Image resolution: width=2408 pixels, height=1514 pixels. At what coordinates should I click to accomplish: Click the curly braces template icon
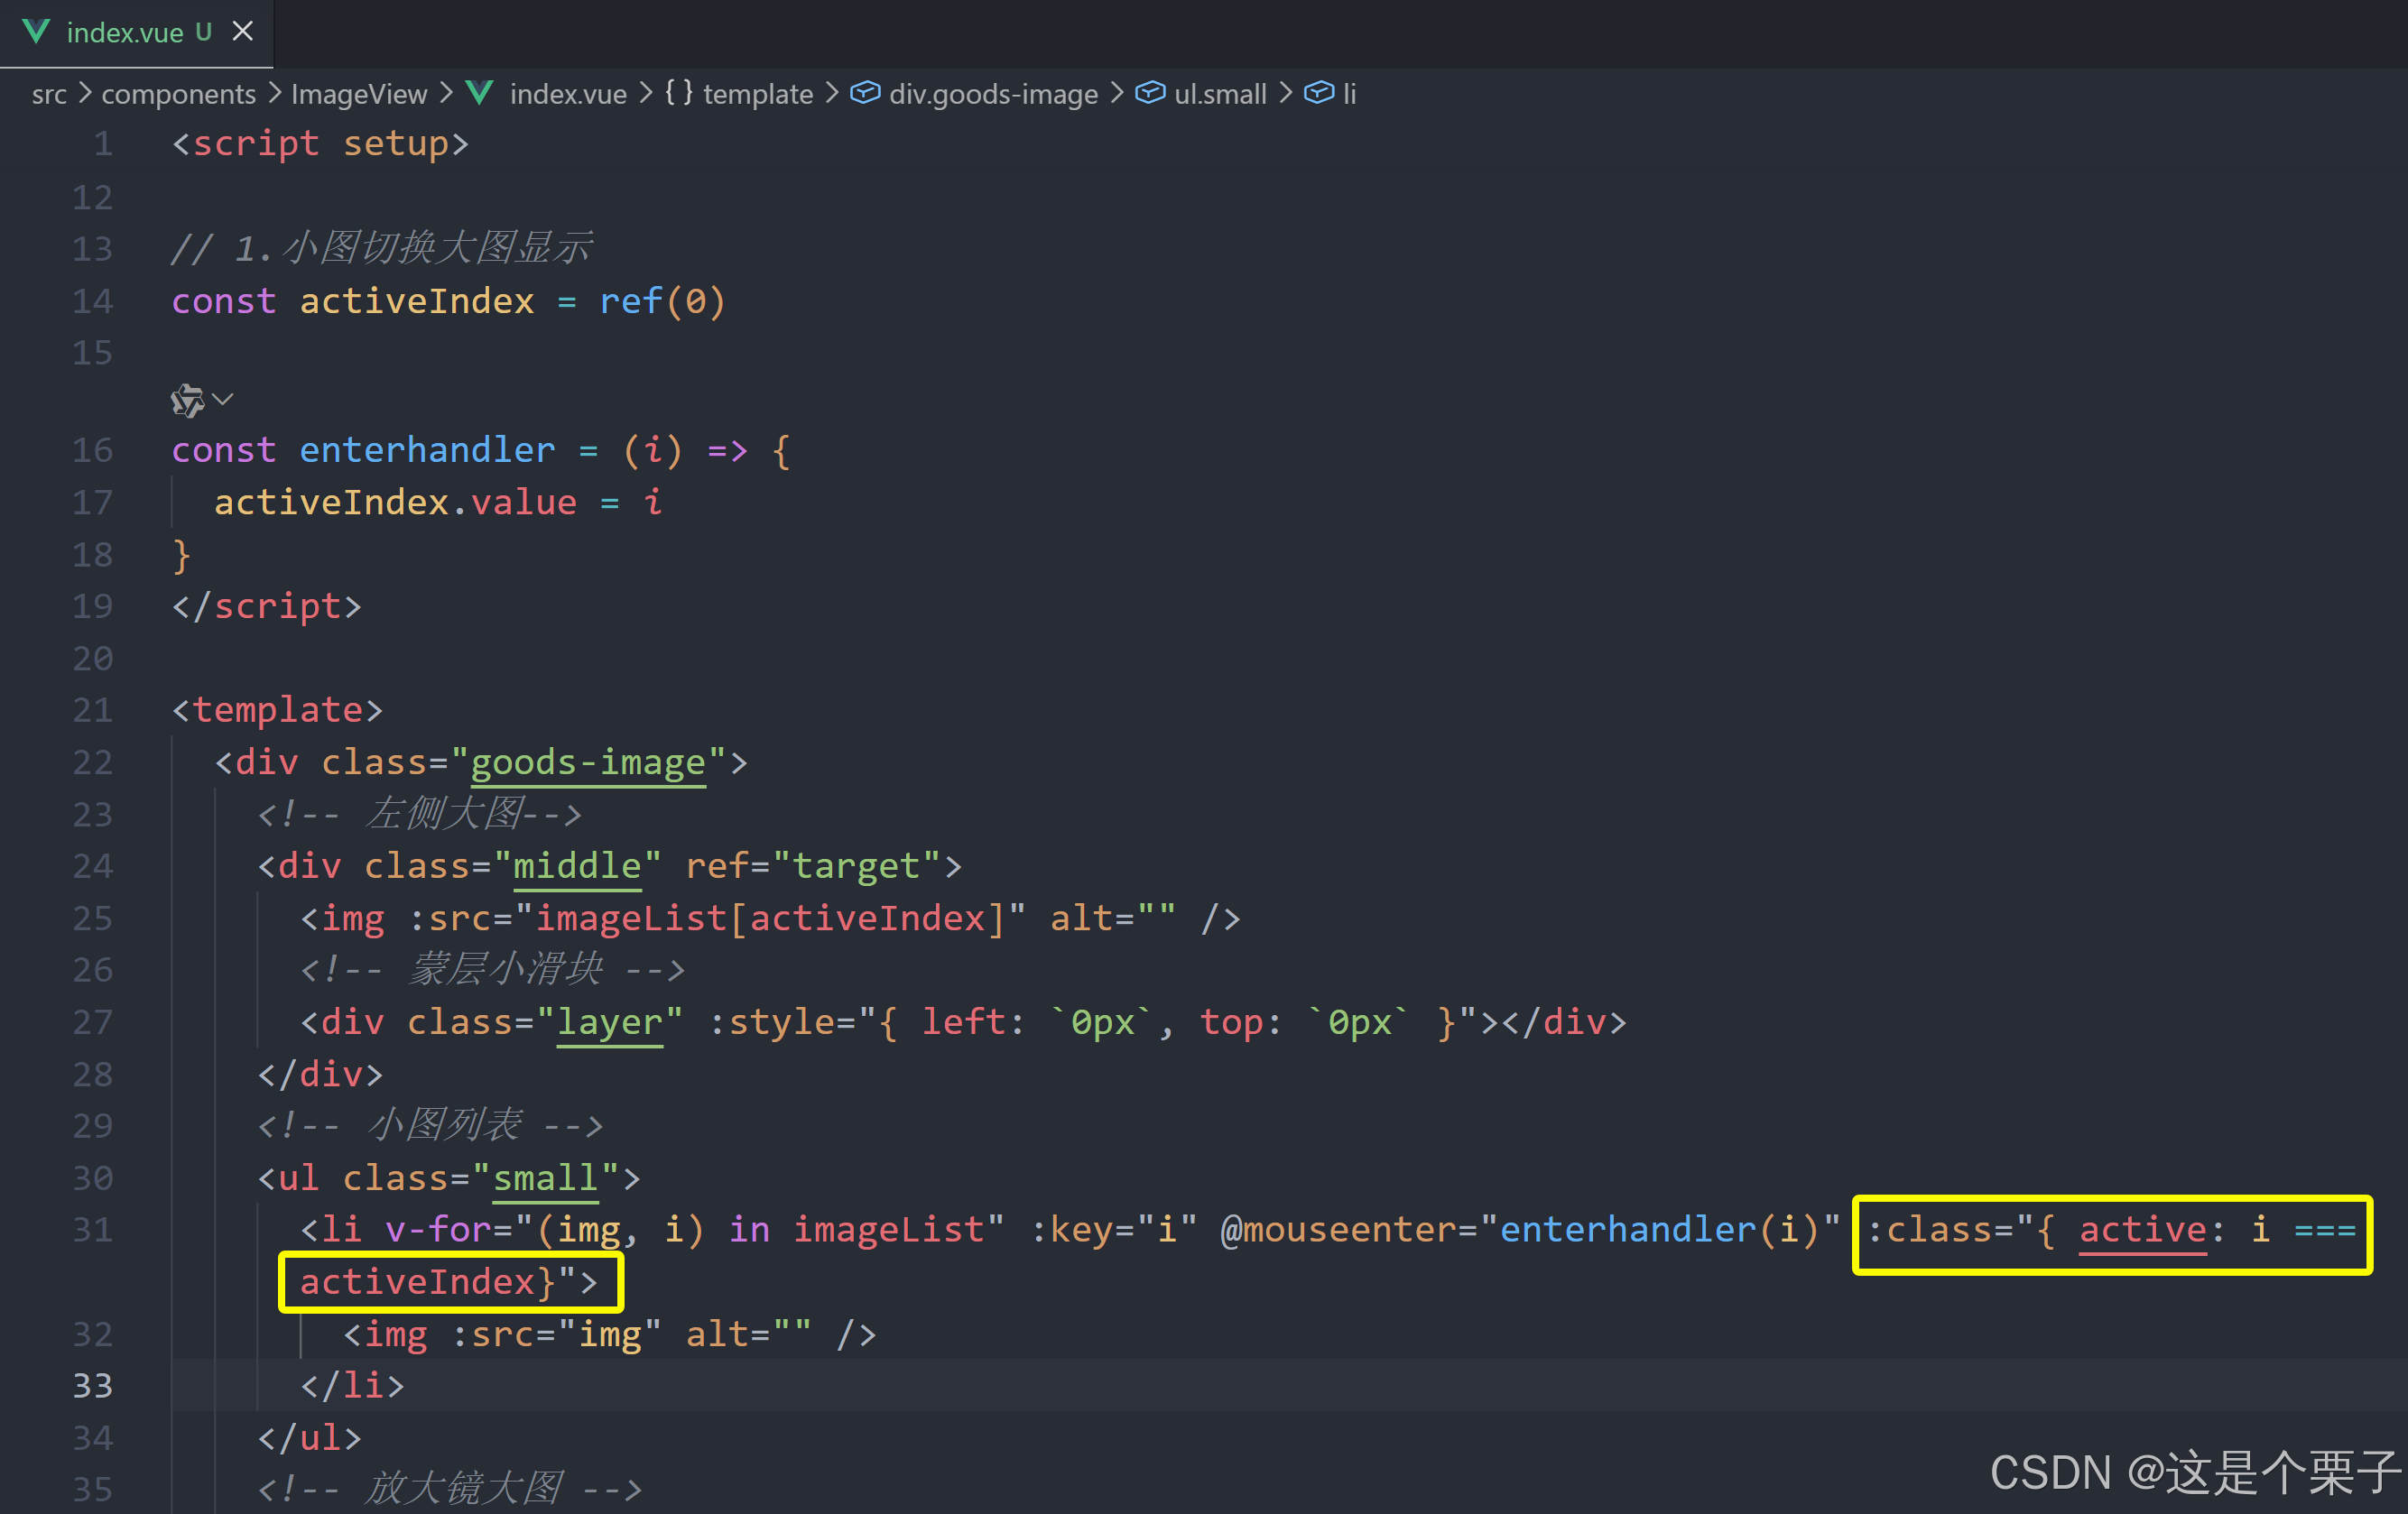tap(679, 93)
